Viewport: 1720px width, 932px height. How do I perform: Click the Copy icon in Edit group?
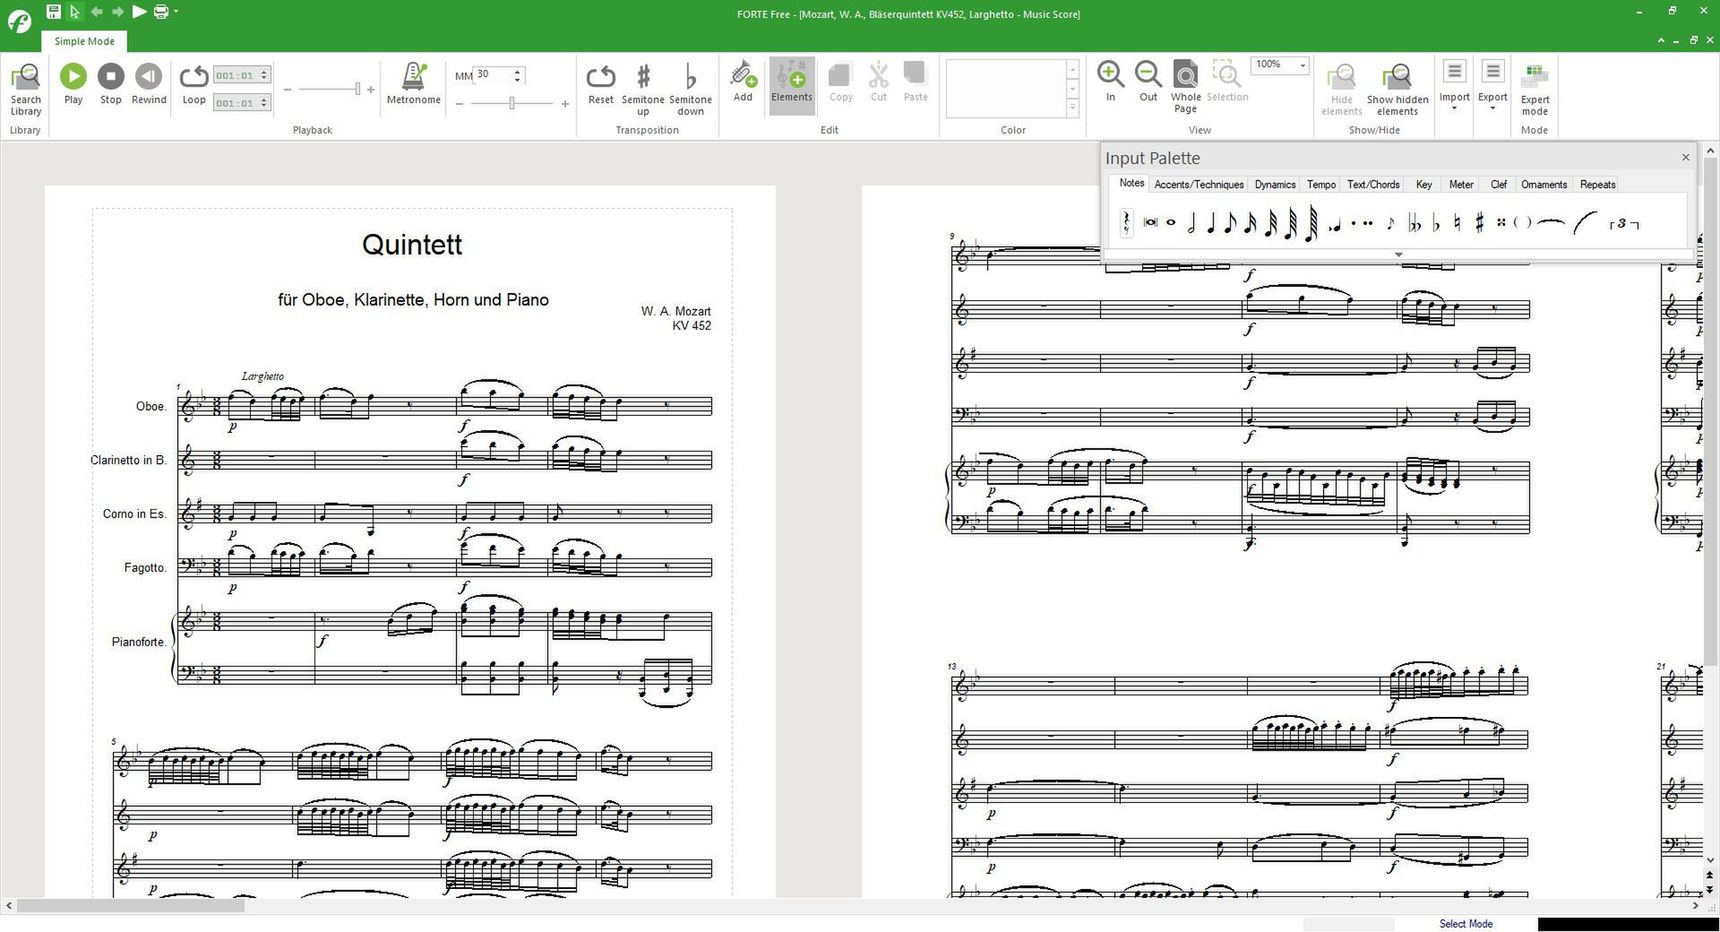point(841,82)
